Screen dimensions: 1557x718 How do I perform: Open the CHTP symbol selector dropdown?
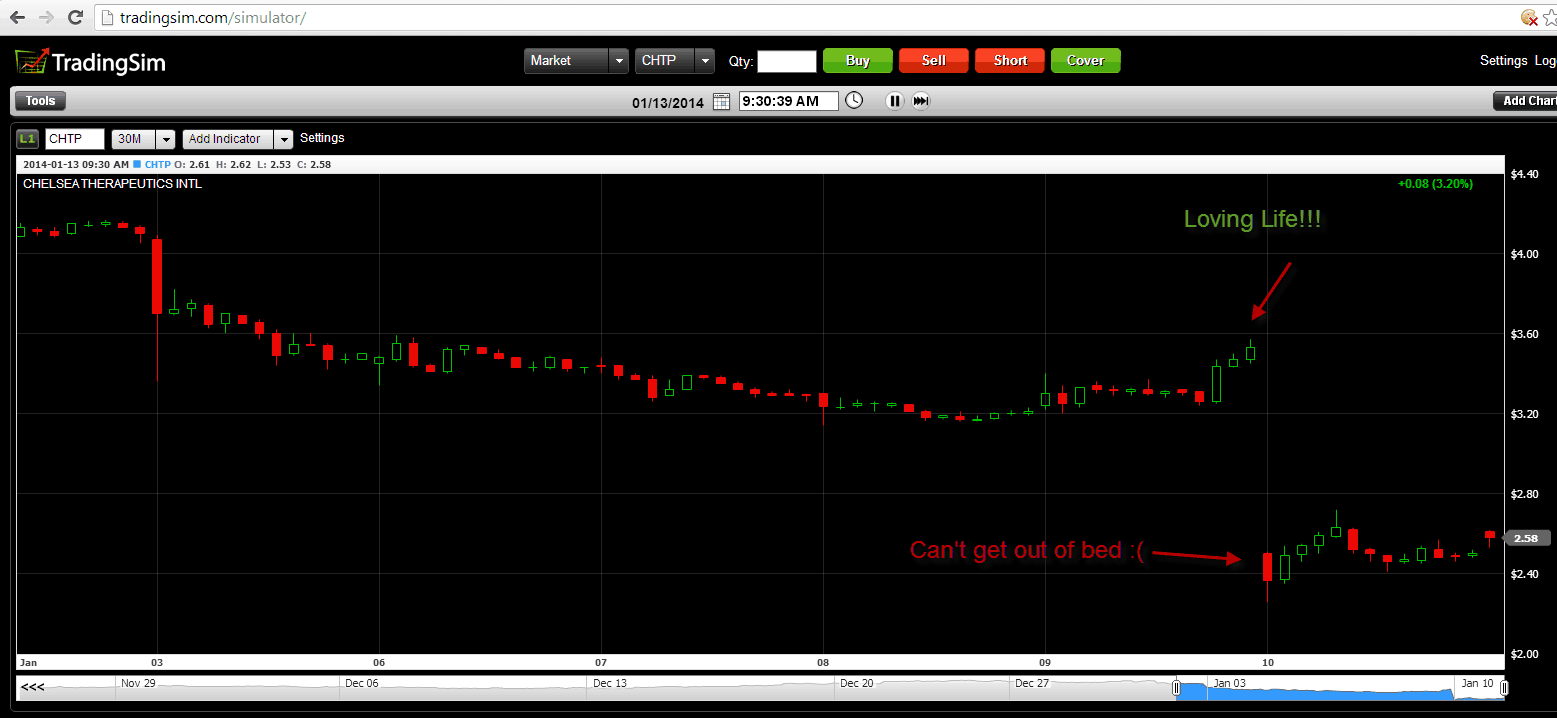(x=705, y=60)
